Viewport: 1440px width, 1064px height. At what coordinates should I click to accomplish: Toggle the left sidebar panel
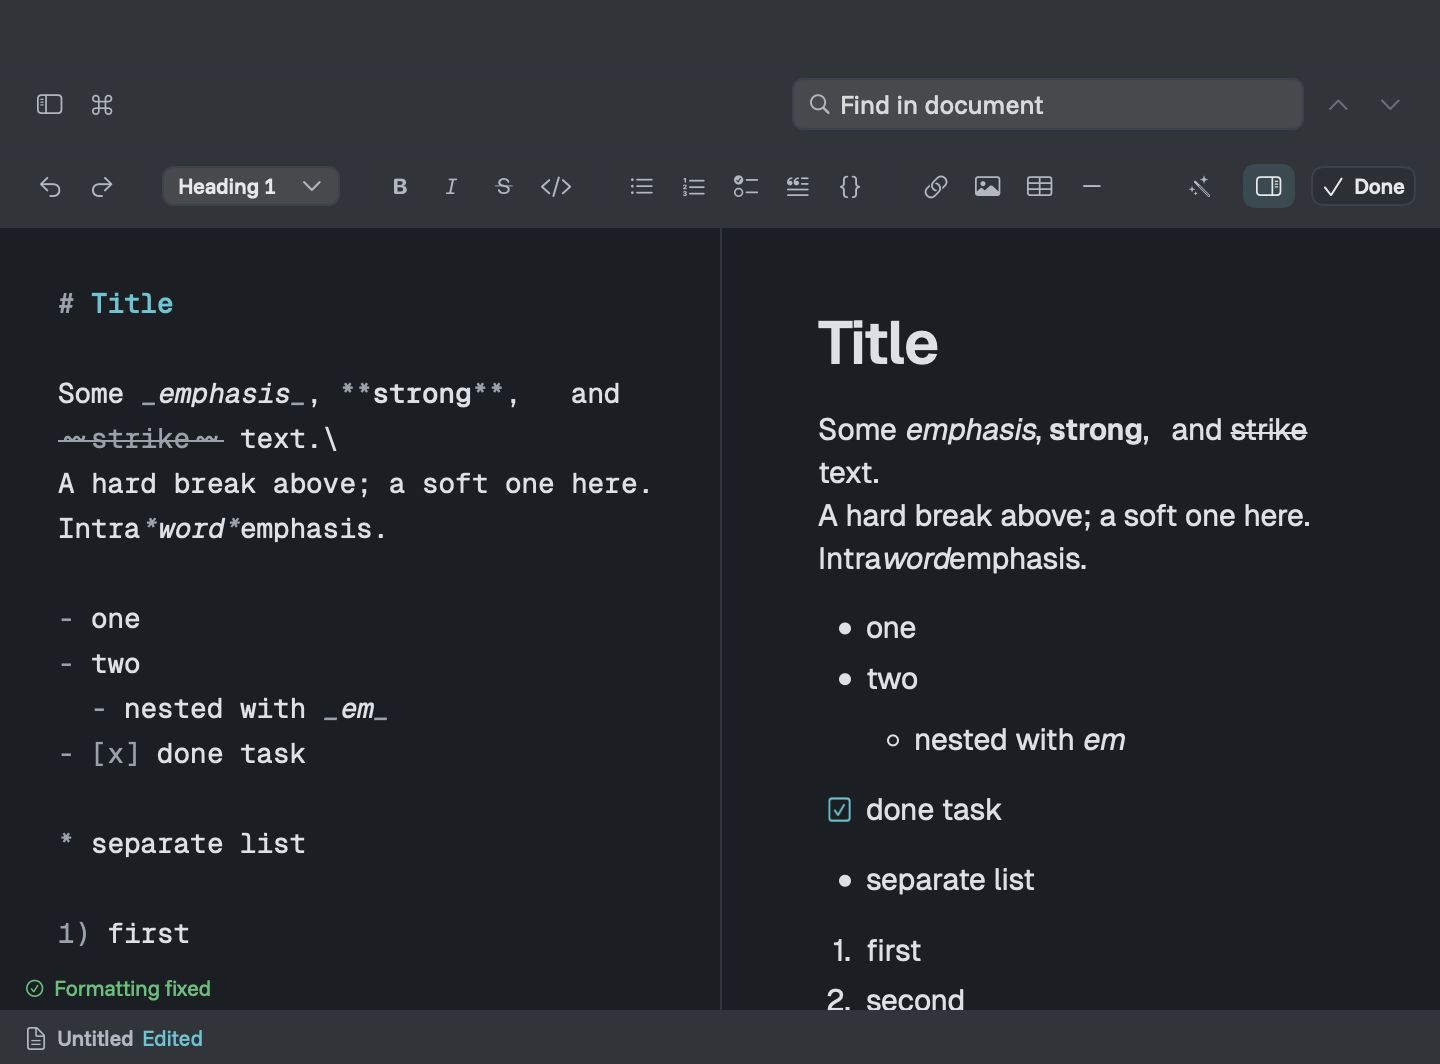[x=50, y=105]
